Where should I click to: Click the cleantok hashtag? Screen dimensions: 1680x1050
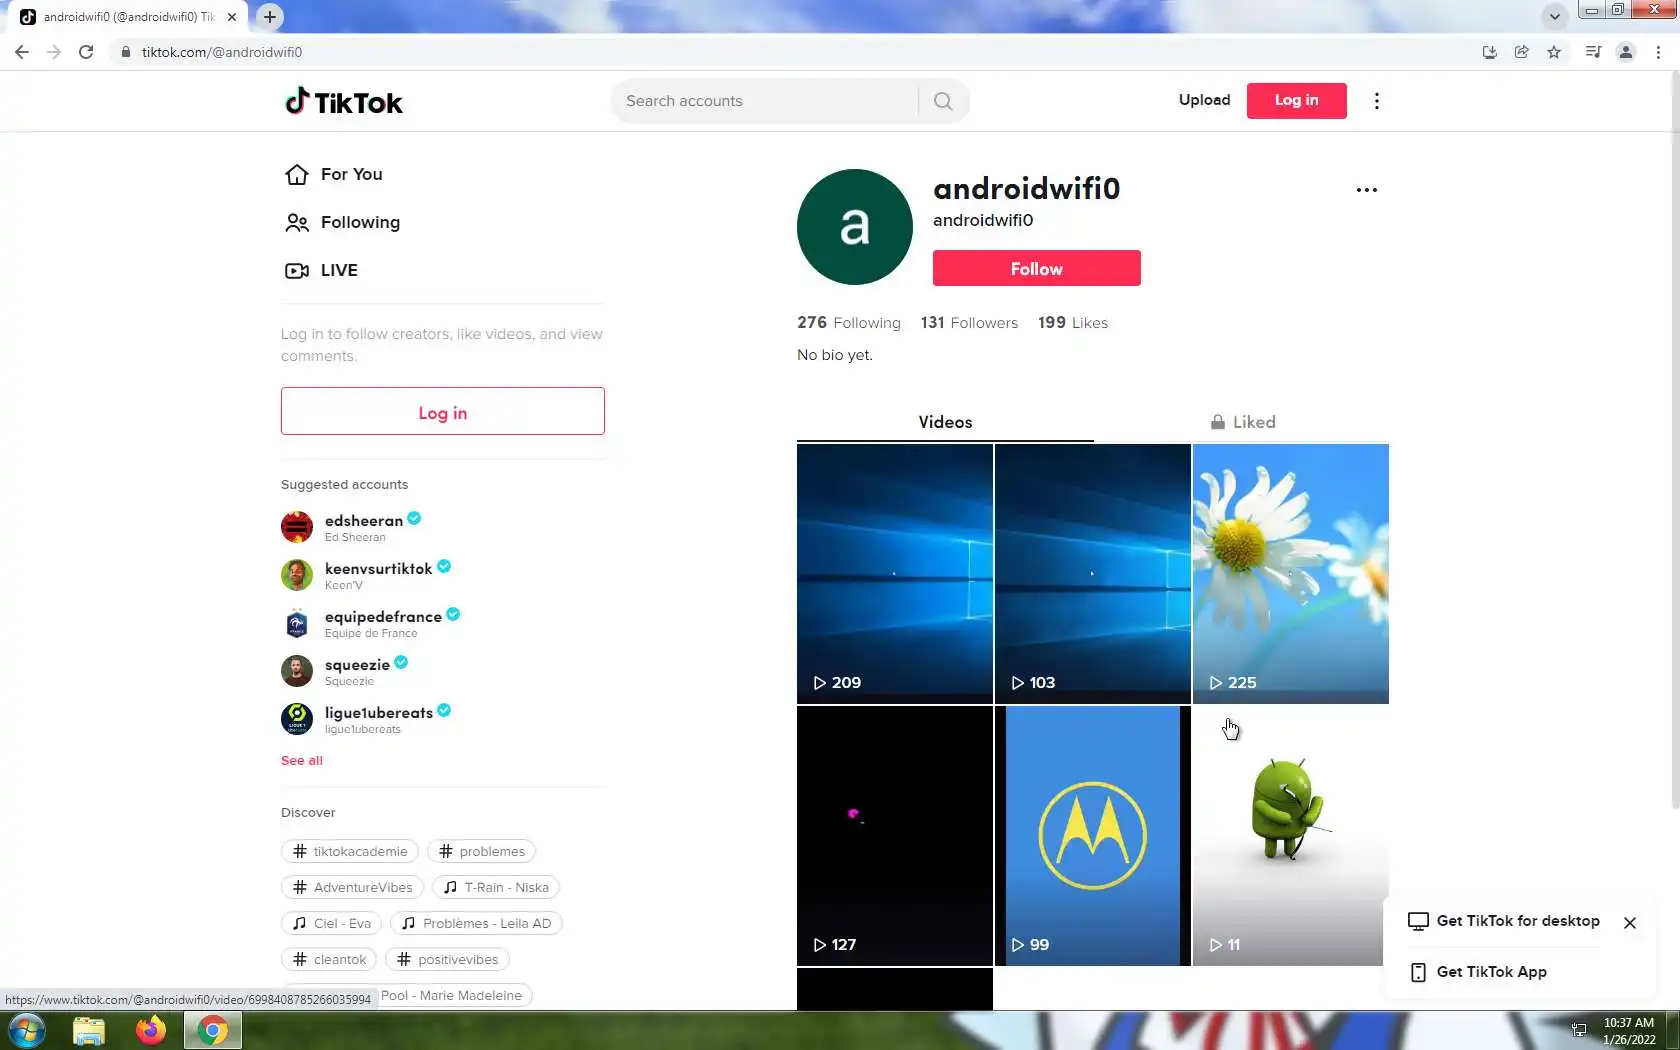pos(329,959)
